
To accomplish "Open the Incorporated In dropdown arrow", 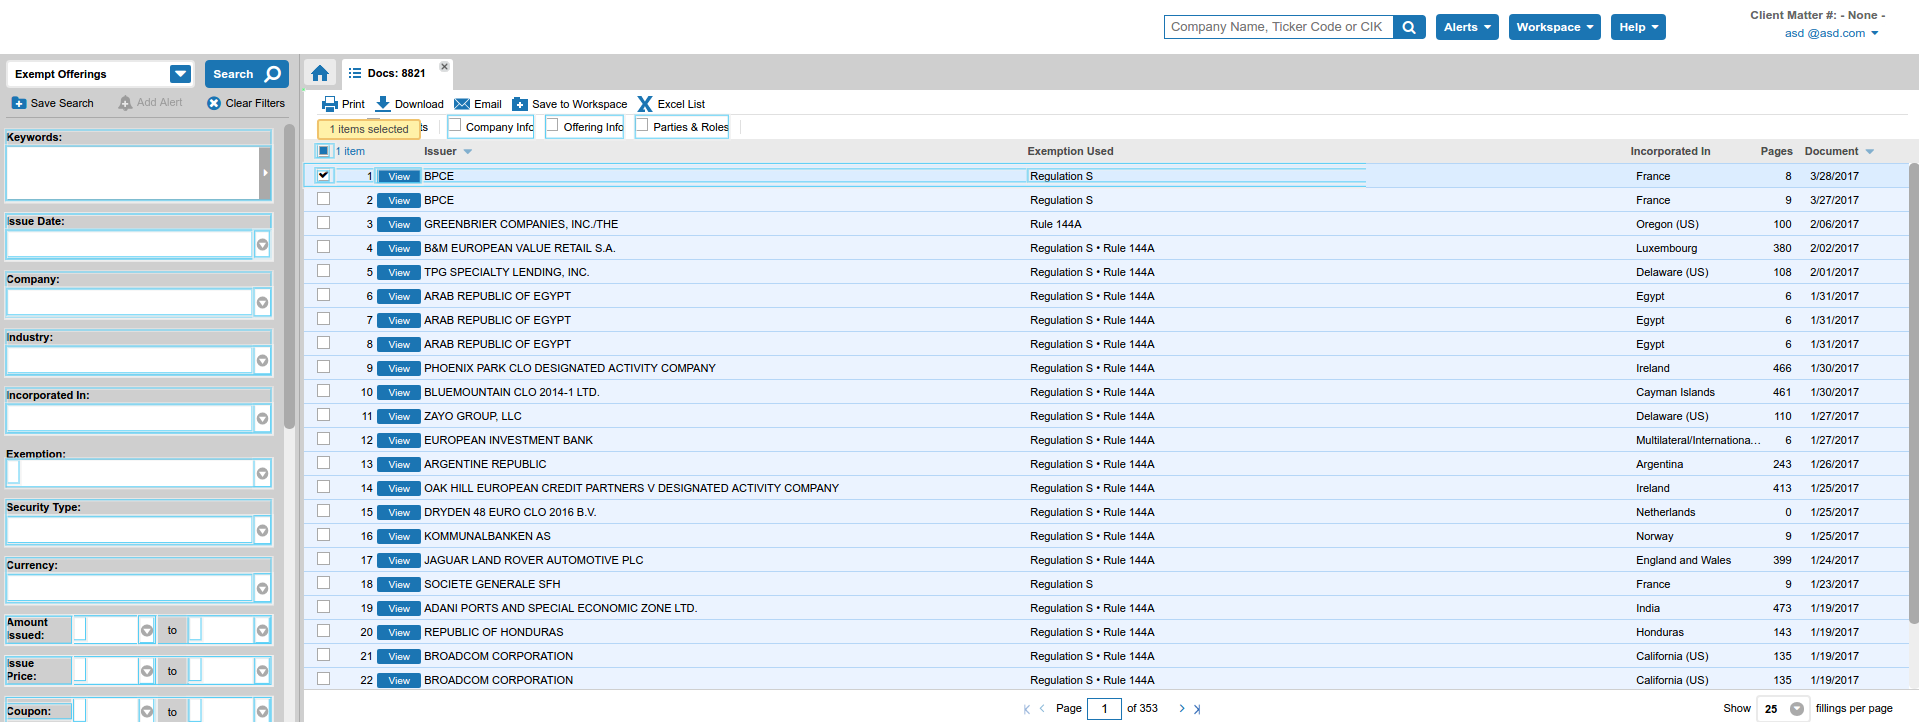I will [262, 419].
